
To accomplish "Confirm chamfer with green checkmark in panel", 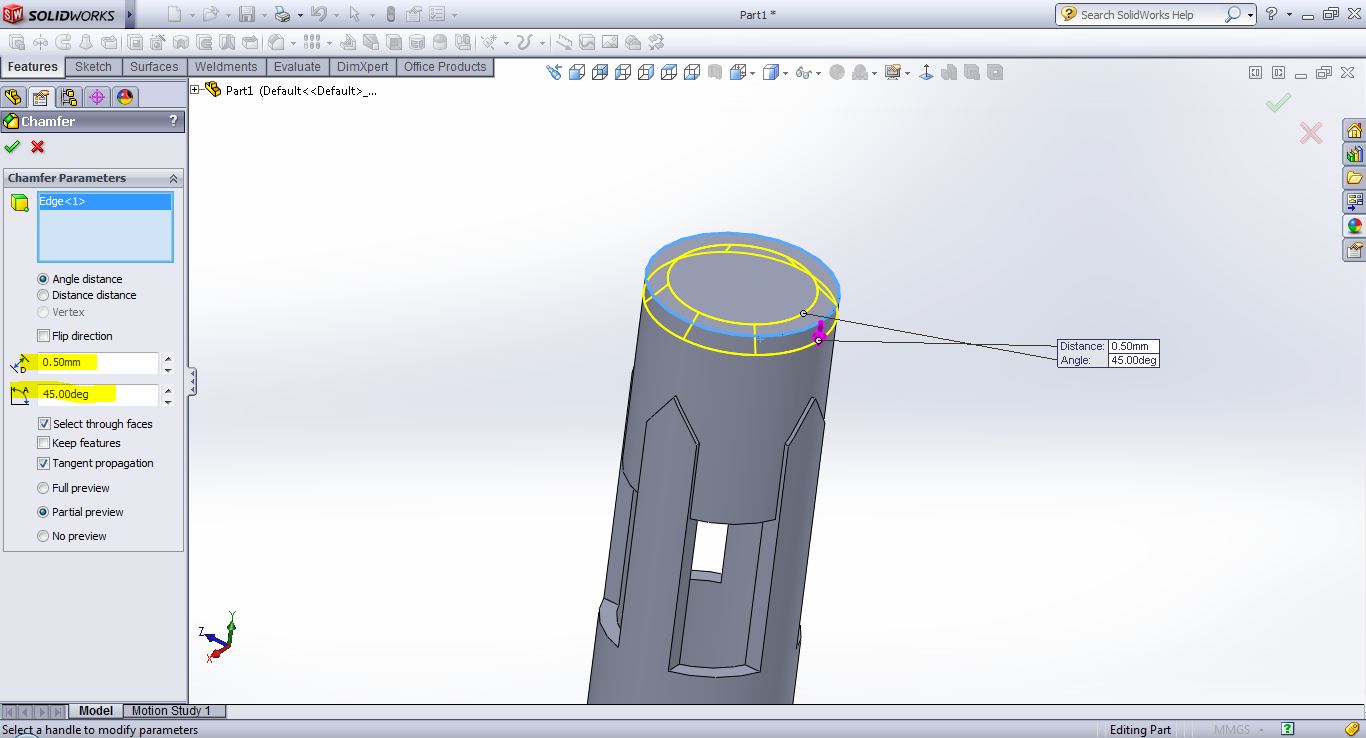I will [12, 147].
